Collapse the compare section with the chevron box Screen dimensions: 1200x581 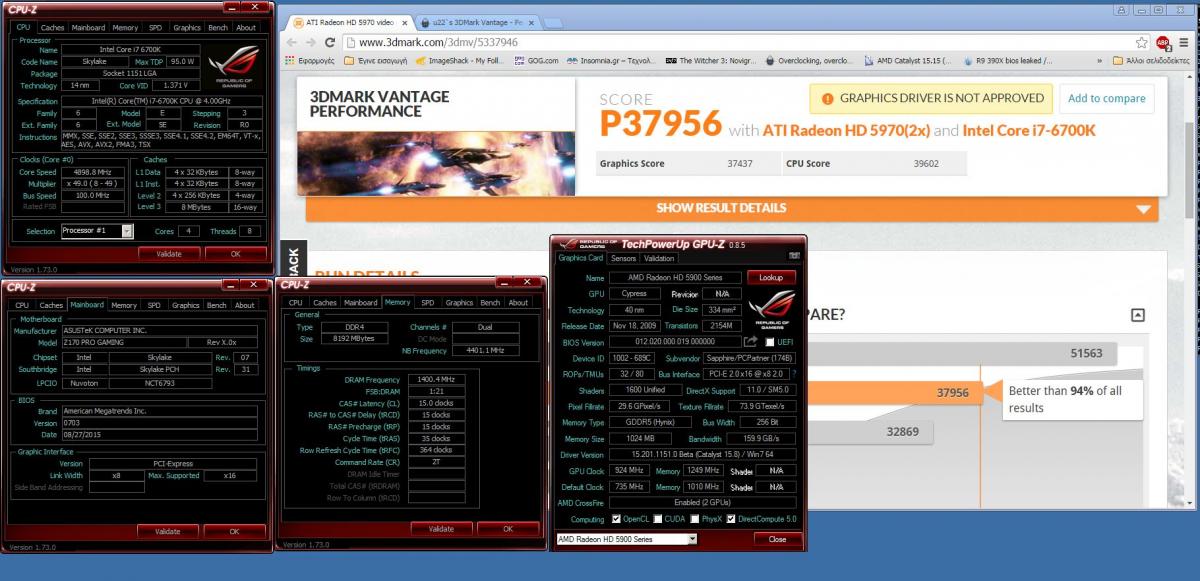click(x=1138, y=315)
